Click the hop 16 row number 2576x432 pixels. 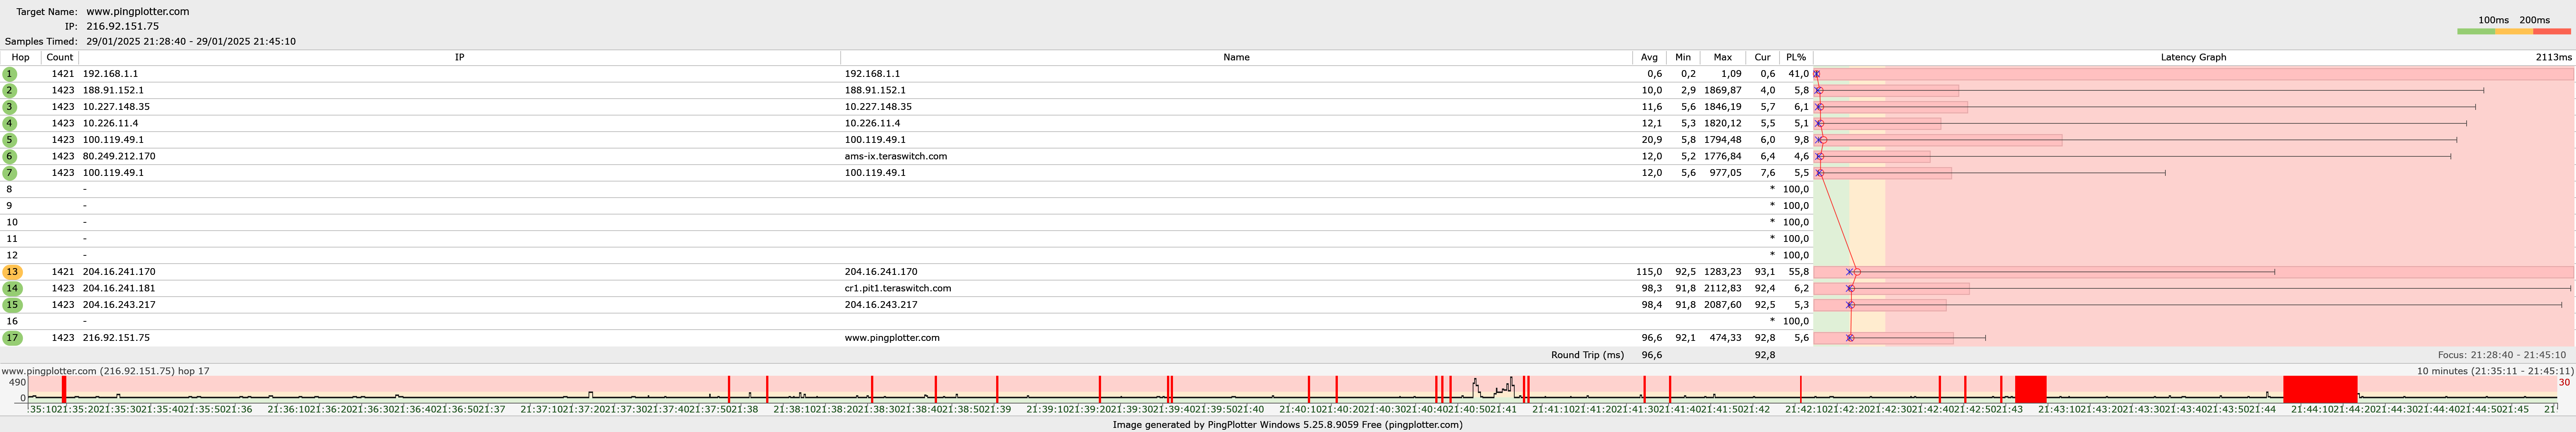pyautogui.click(x=12, y=321)
